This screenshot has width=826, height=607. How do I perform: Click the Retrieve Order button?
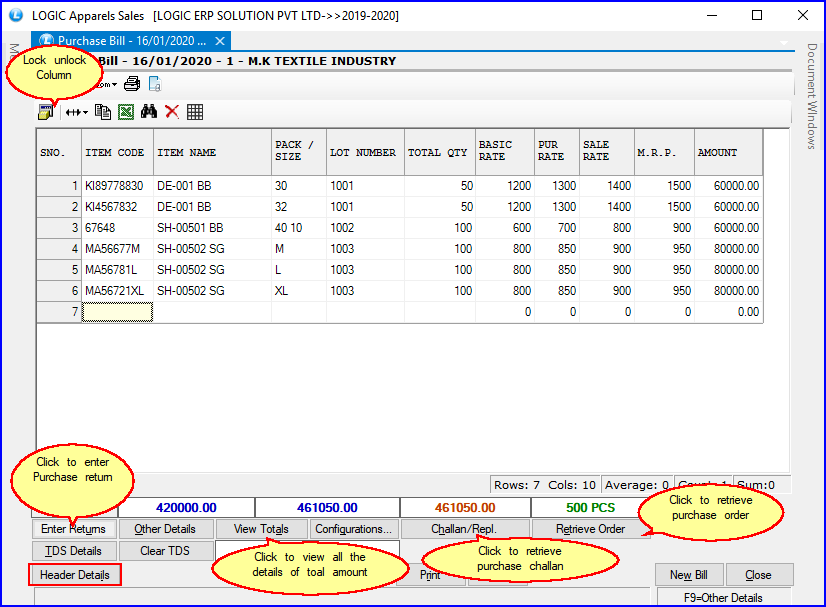coord(590,529)
